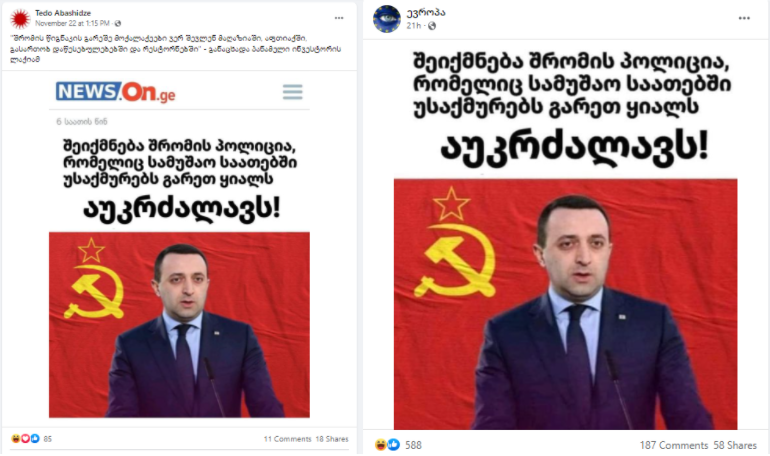770x456 pixels.
Task: View reaction emojis on the left post
Action: click(x=25, y=439)
